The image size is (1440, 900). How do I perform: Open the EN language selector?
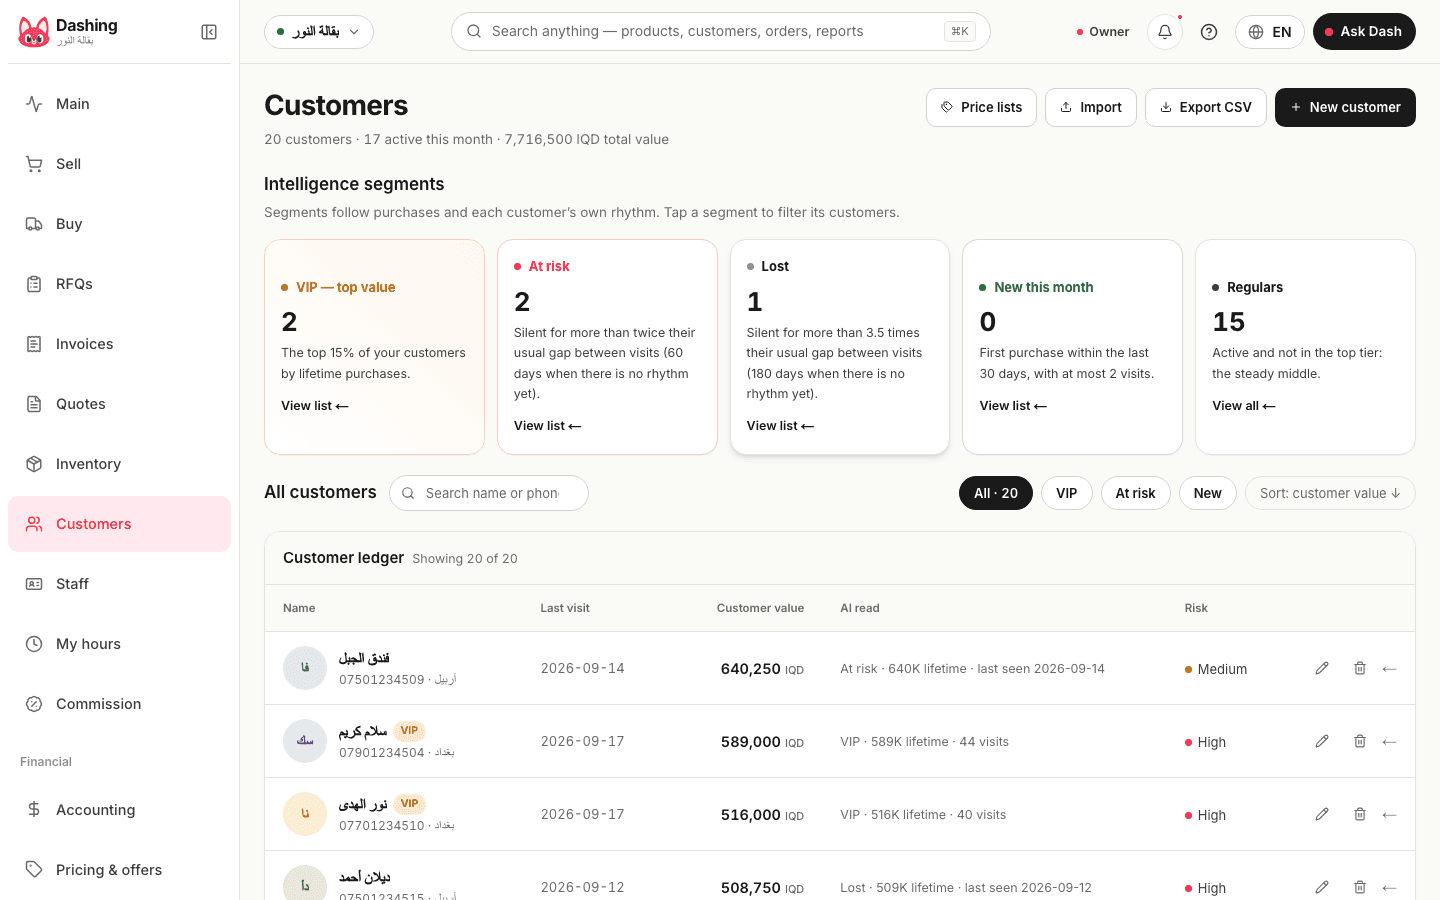coord(1270,32)
